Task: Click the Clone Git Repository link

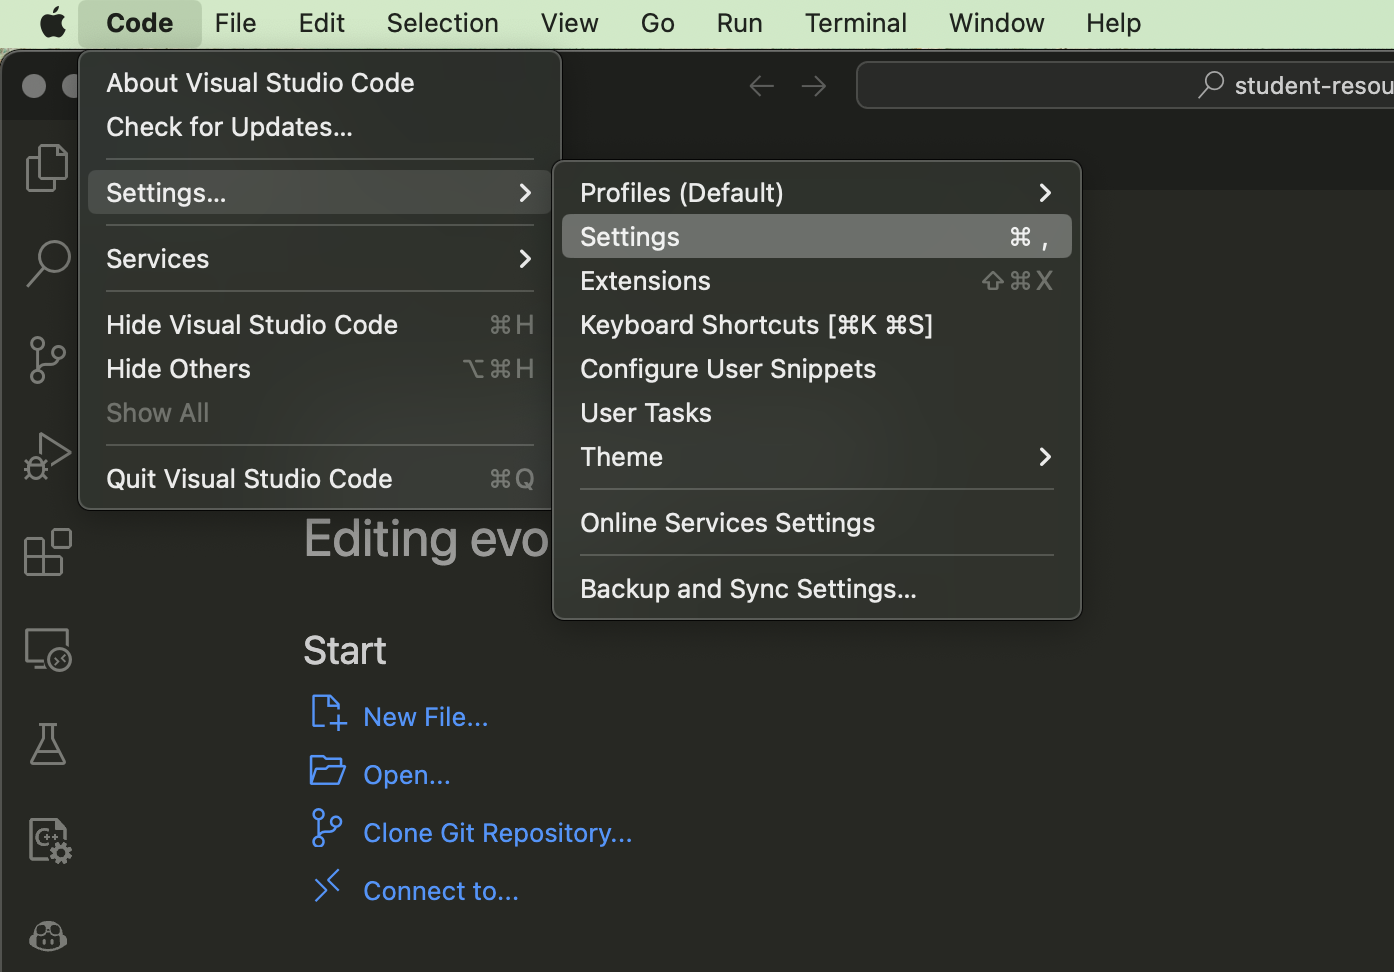Action: [x=497, y=832]
